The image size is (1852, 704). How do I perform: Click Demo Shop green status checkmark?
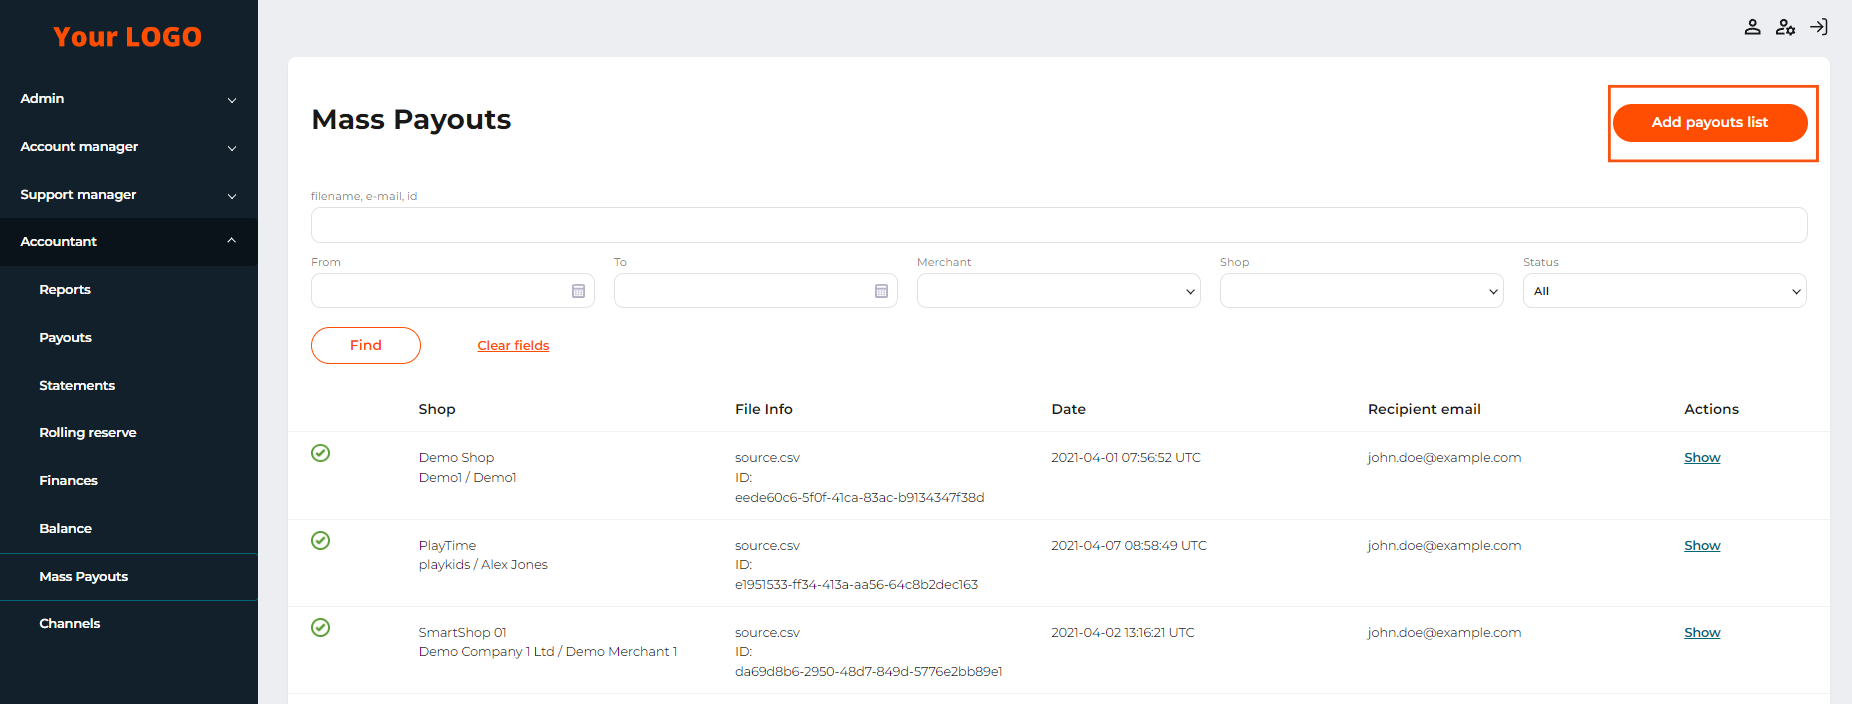pyautogui.click(x=320, y=453)
